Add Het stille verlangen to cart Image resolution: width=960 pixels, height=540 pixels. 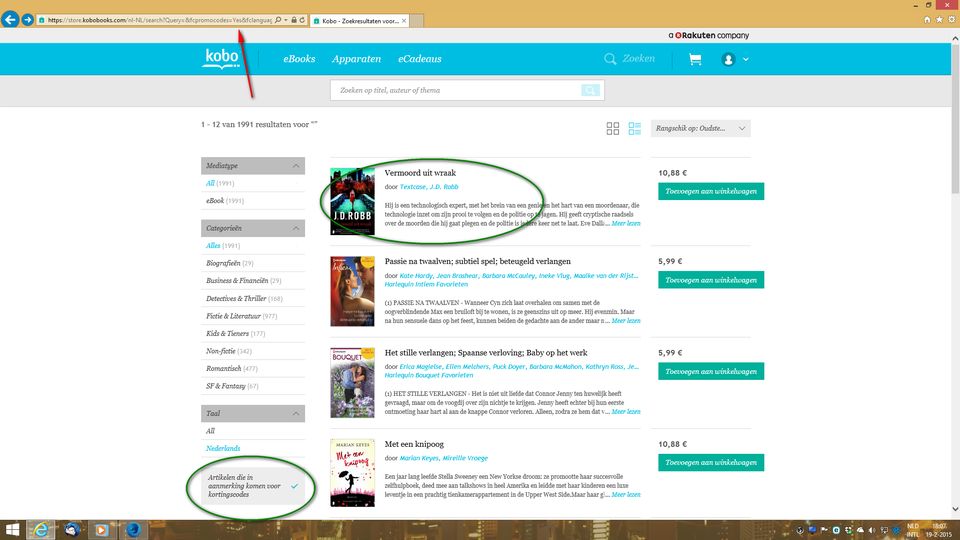[x=711, y=371]
